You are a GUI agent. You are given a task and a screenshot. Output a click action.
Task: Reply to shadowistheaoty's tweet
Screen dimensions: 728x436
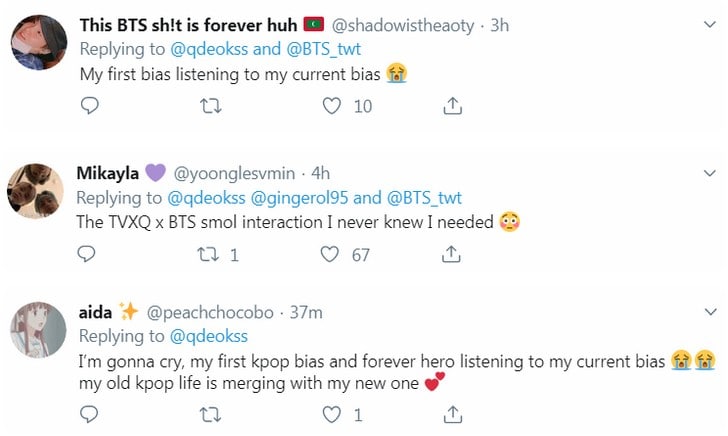(89, 105)
